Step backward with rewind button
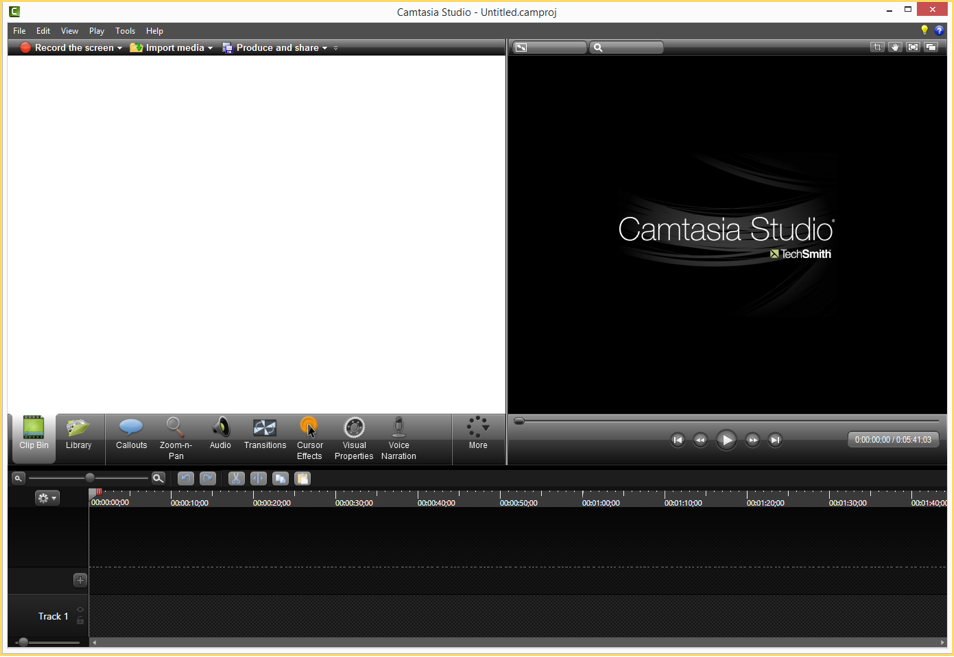 pyautogui.click(x=700, y=440)
